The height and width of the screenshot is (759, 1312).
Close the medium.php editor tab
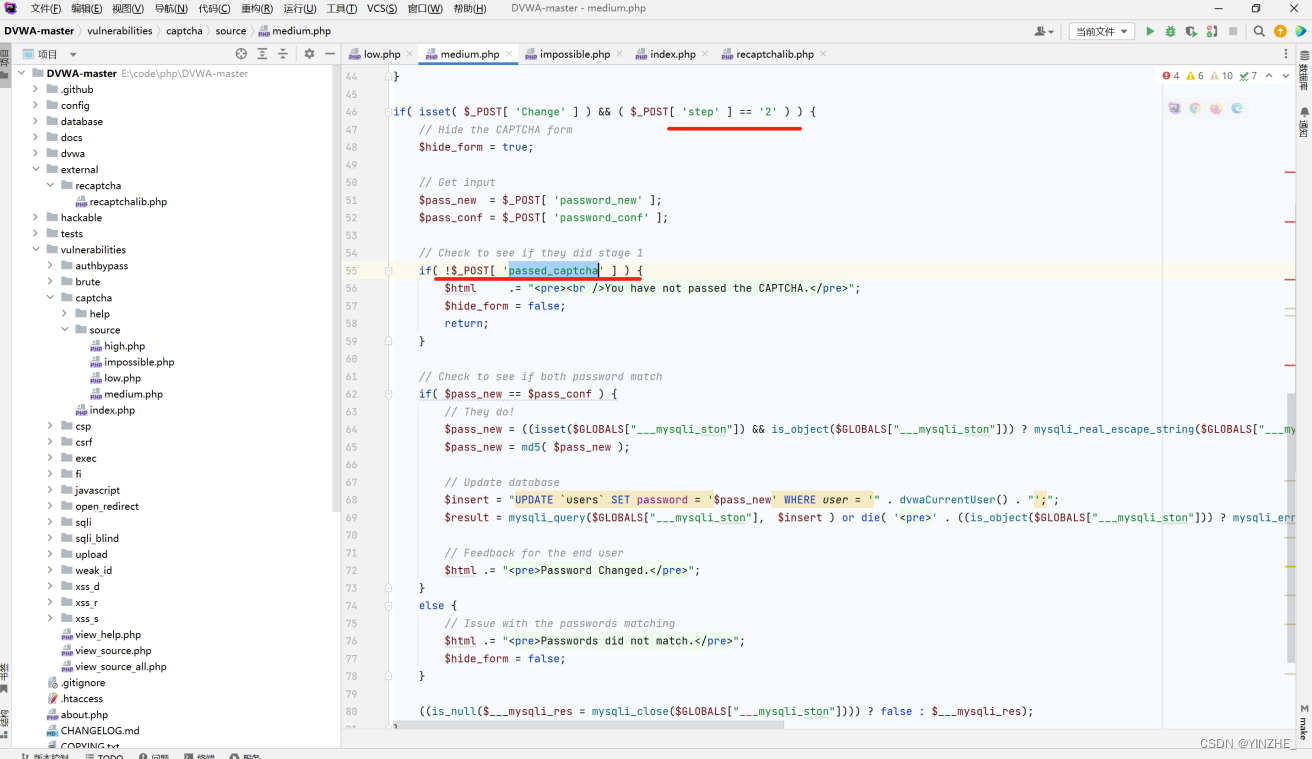509,54
